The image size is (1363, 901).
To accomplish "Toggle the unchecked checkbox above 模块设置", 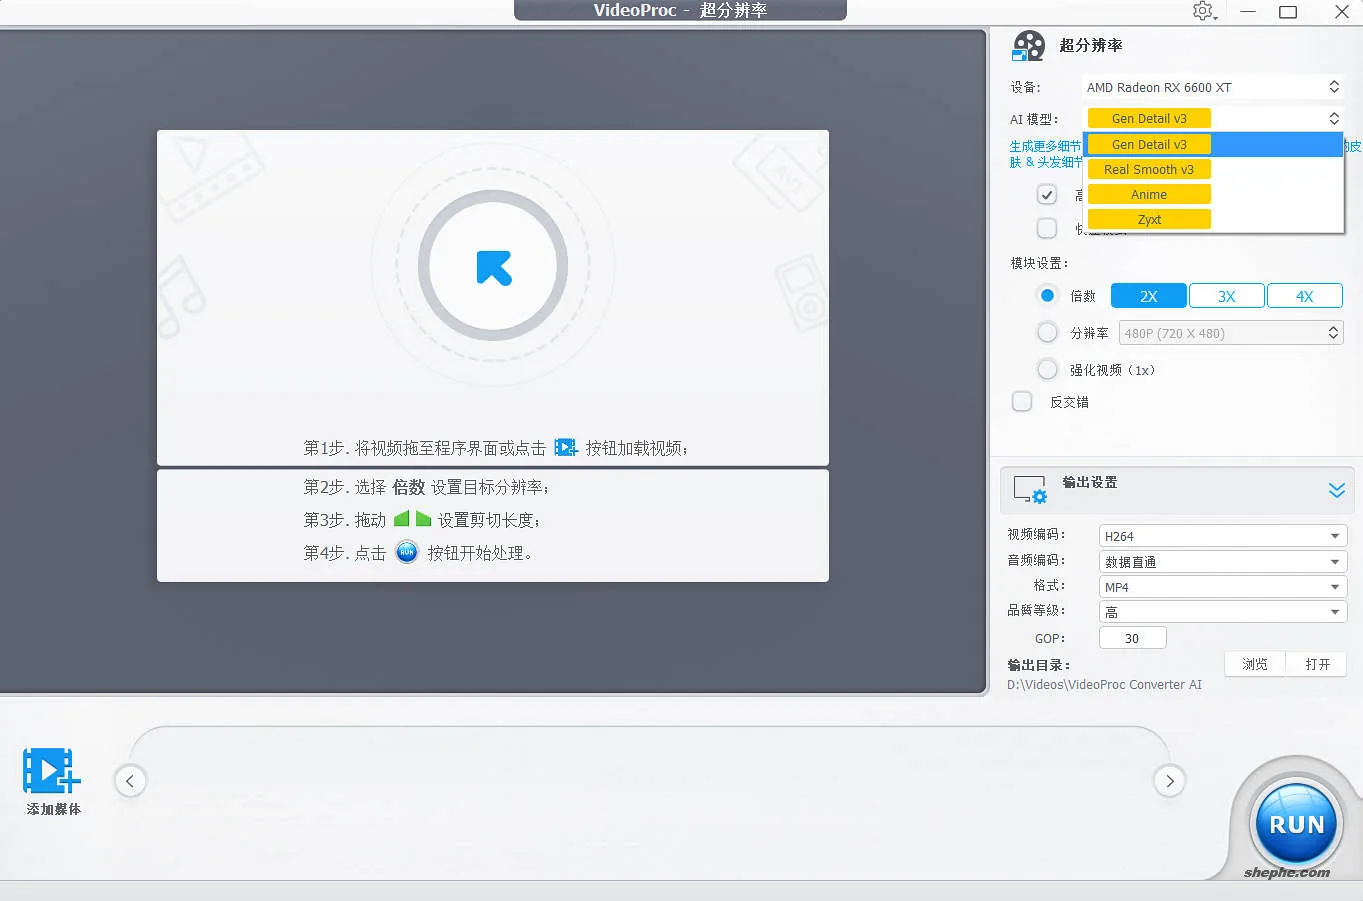I will [x=1047, y=228].
